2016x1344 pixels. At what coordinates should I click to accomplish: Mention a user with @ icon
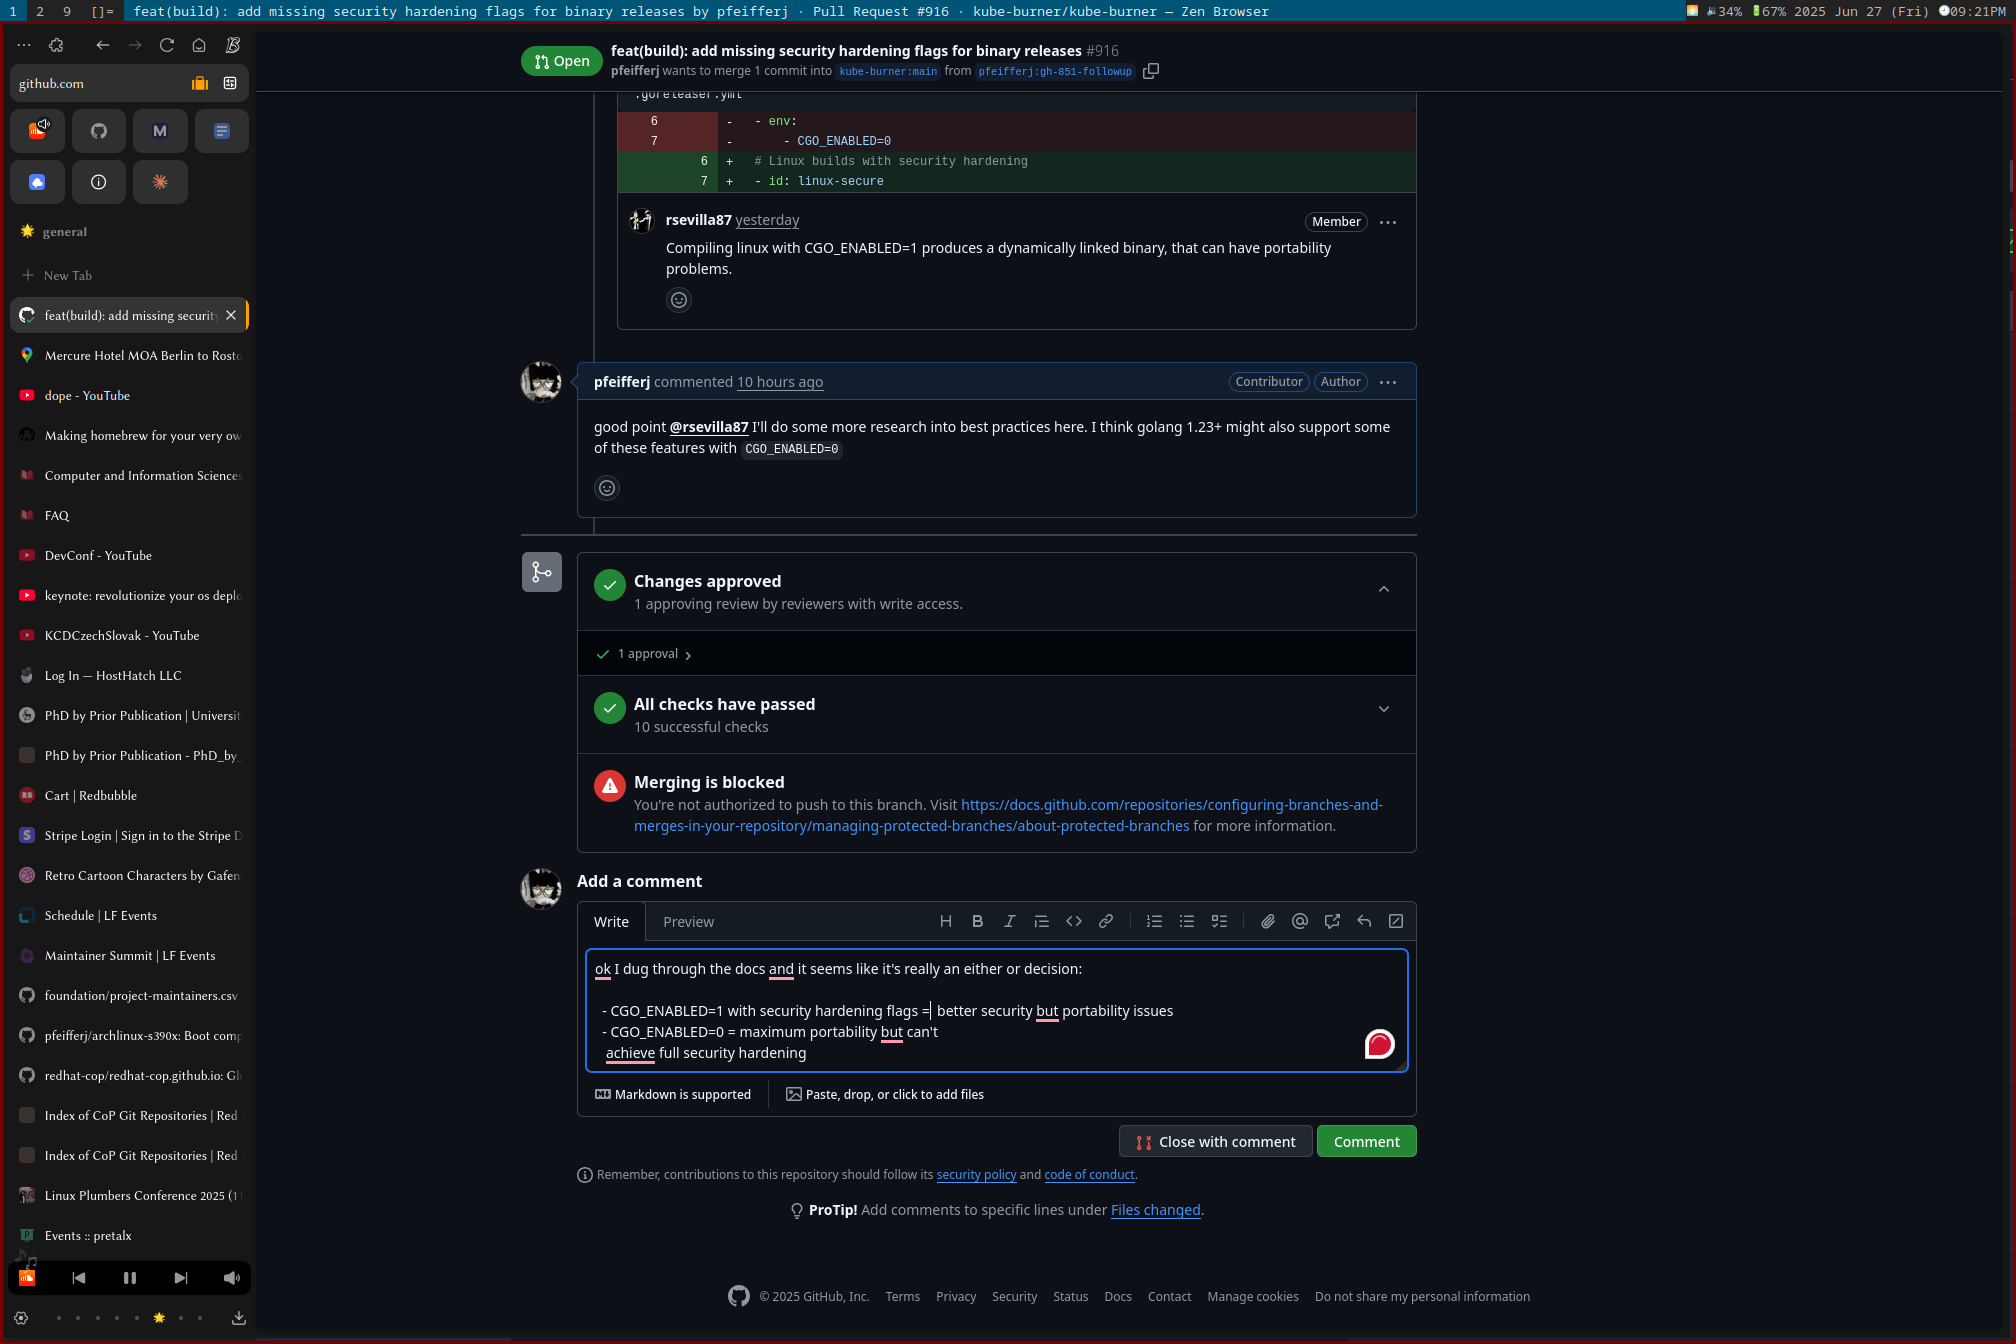(1299, 921)
